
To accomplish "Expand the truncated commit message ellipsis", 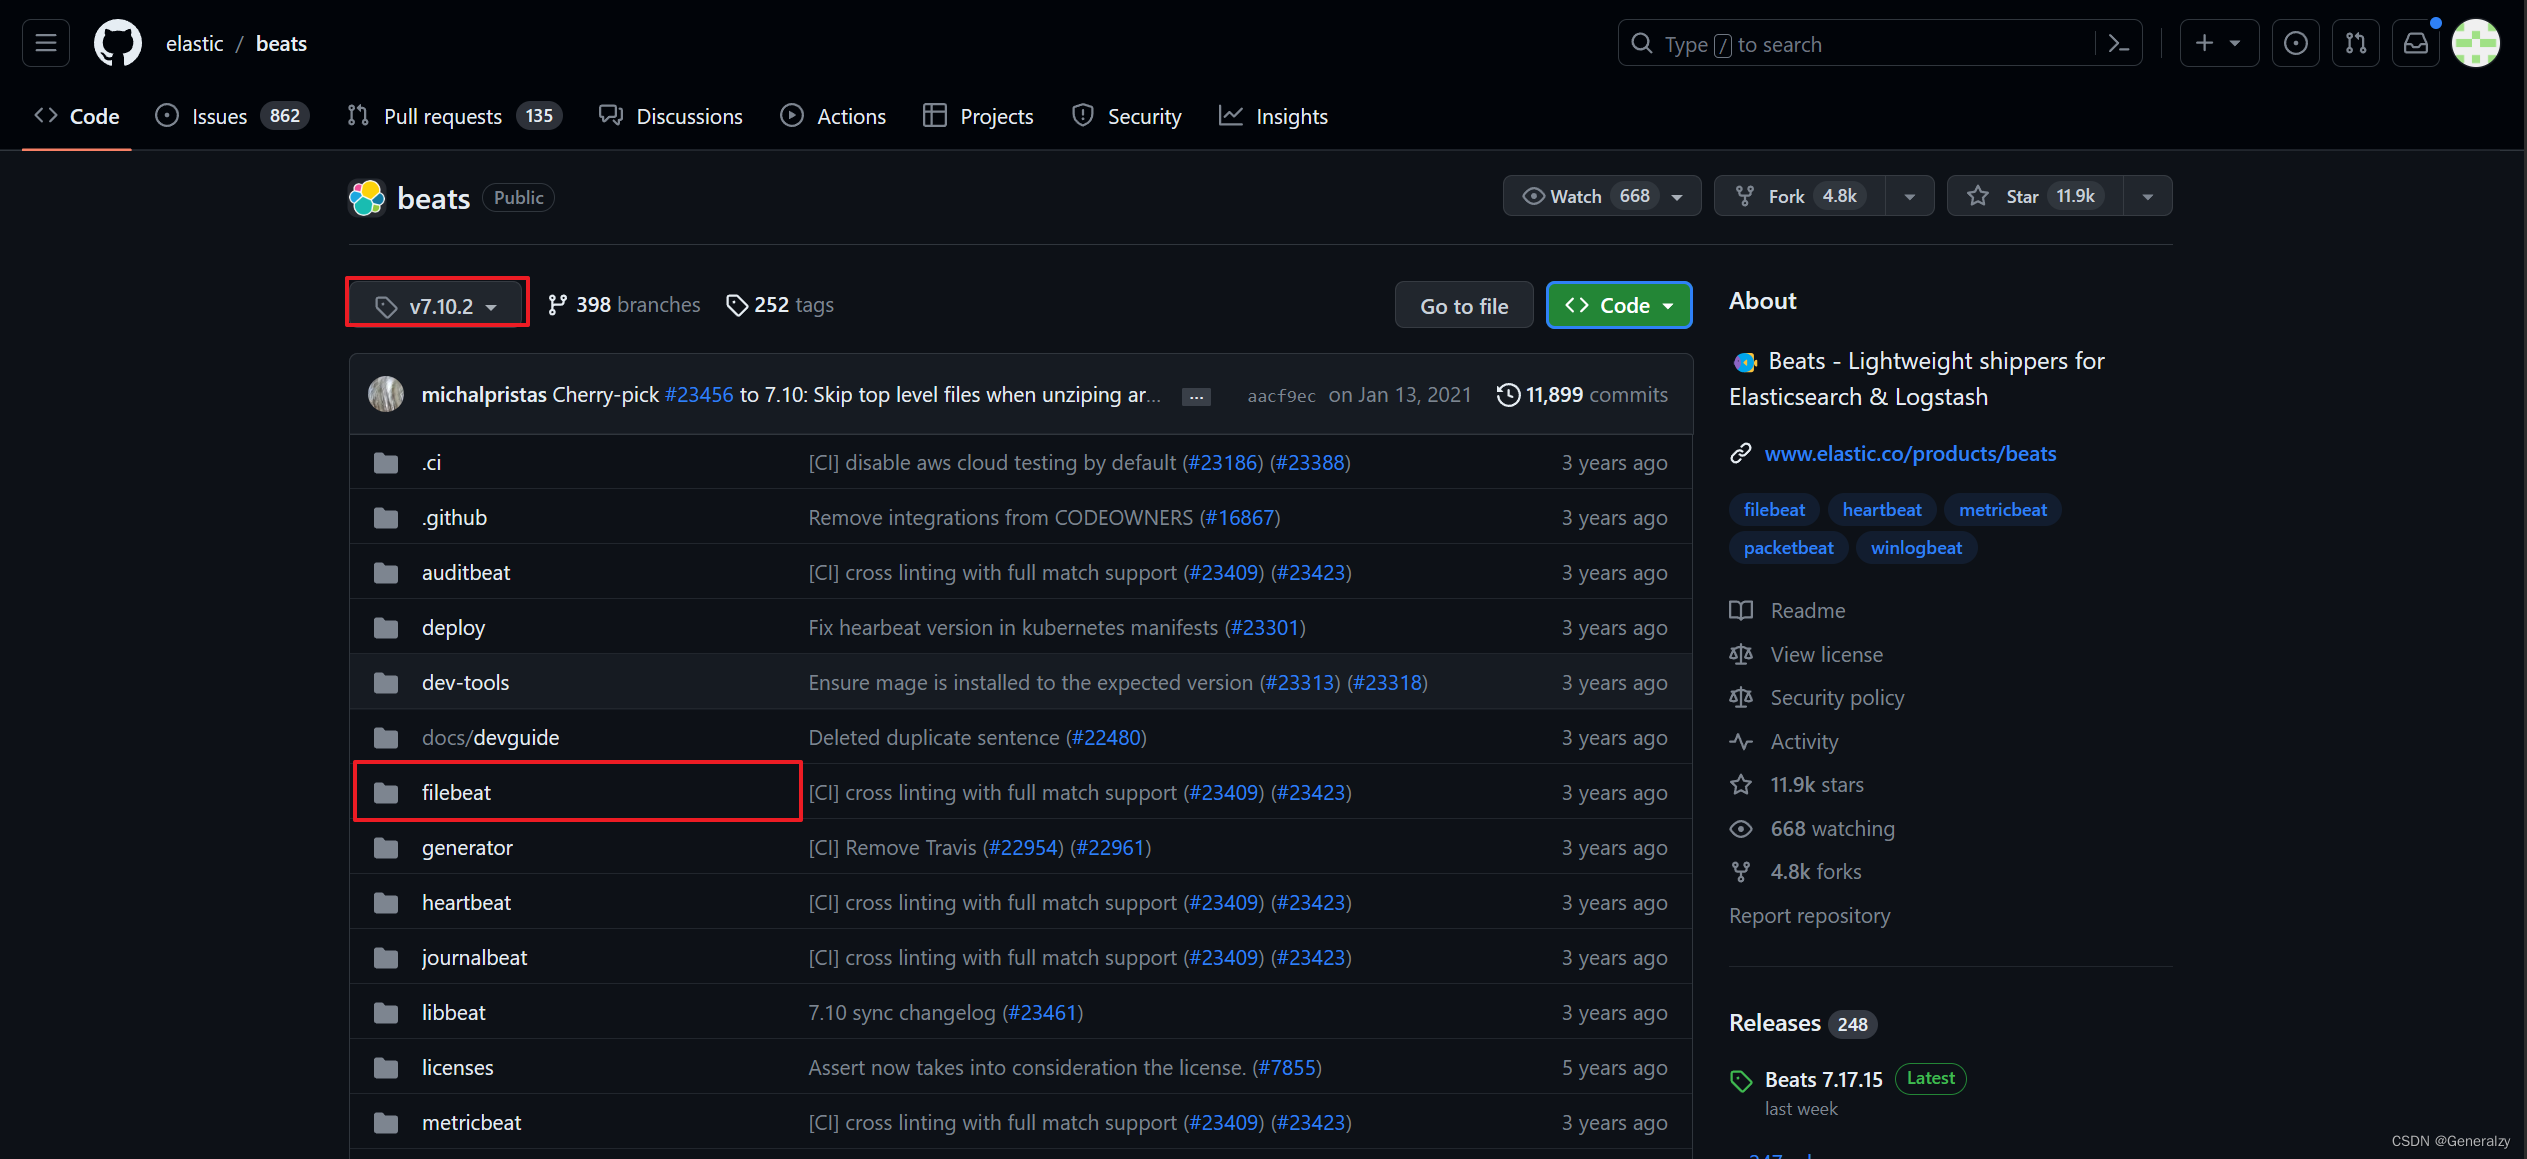I will (x=1196, y=397).
